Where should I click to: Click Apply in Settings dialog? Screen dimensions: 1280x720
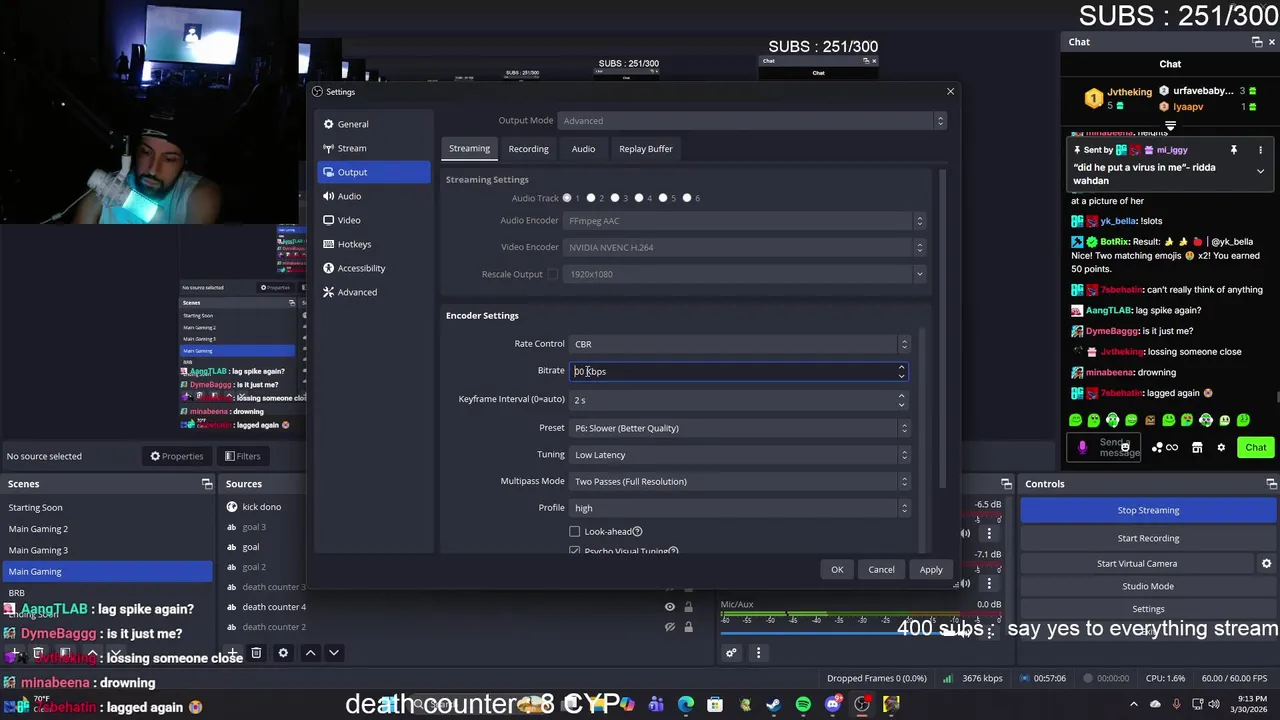pyautogui.click(x=931, y=570)
